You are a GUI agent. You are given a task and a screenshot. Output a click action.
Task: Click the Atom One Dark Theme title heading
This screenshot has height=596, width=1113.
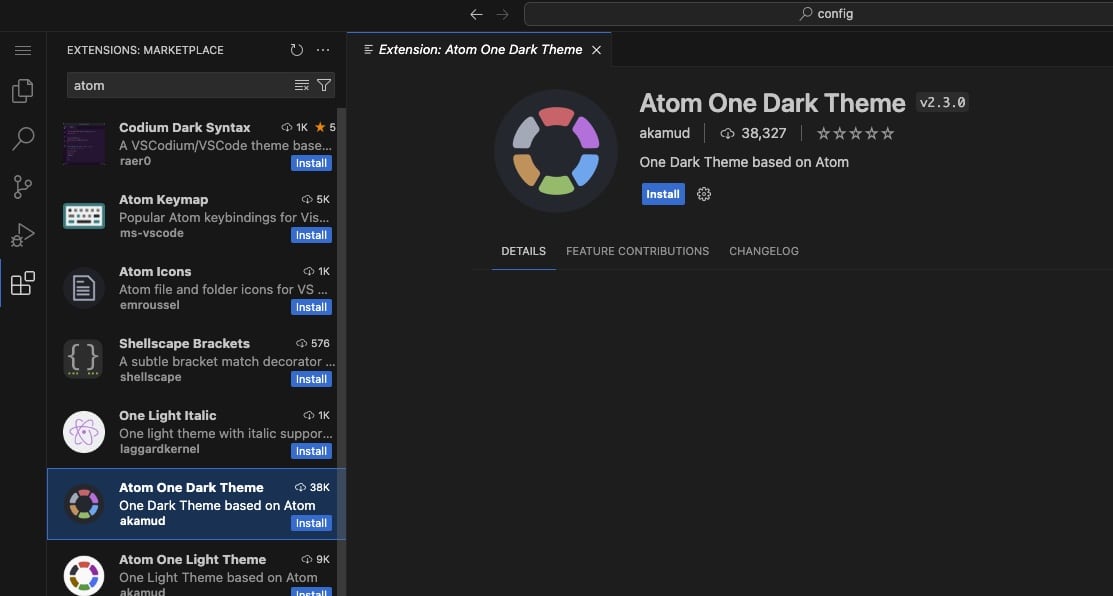click(772, 104)
